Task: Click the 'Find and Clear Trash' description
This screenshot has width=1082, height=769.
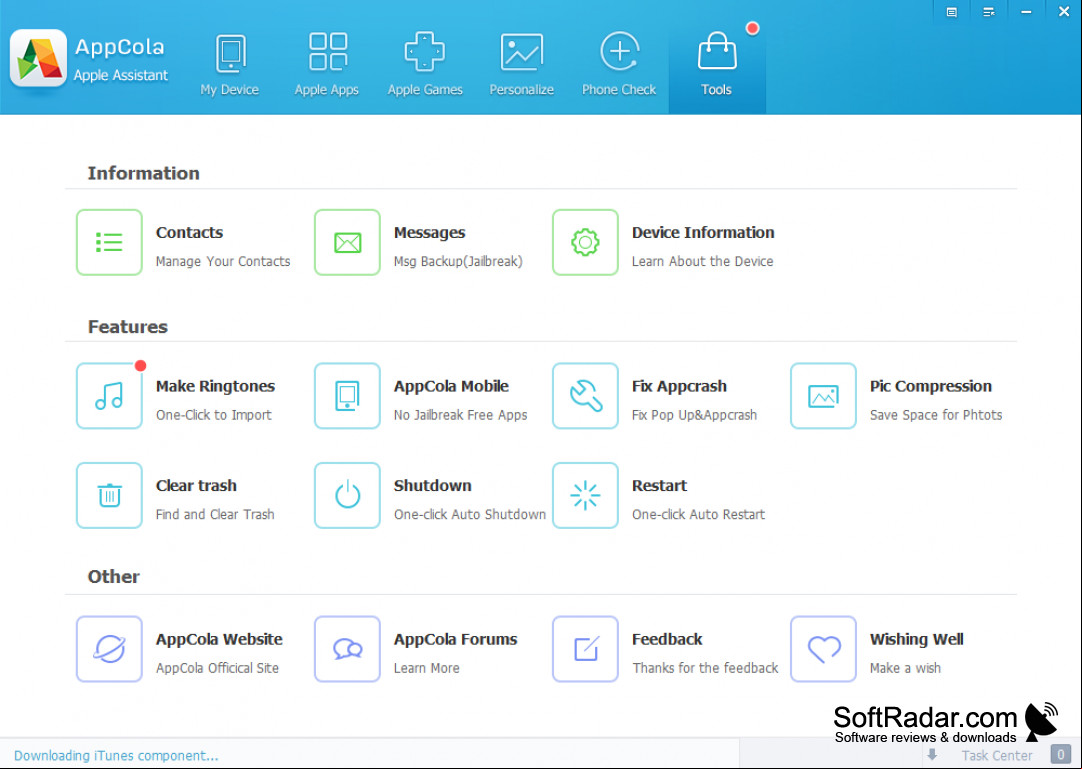Action: pyautogui.click(x=215, y=514)
